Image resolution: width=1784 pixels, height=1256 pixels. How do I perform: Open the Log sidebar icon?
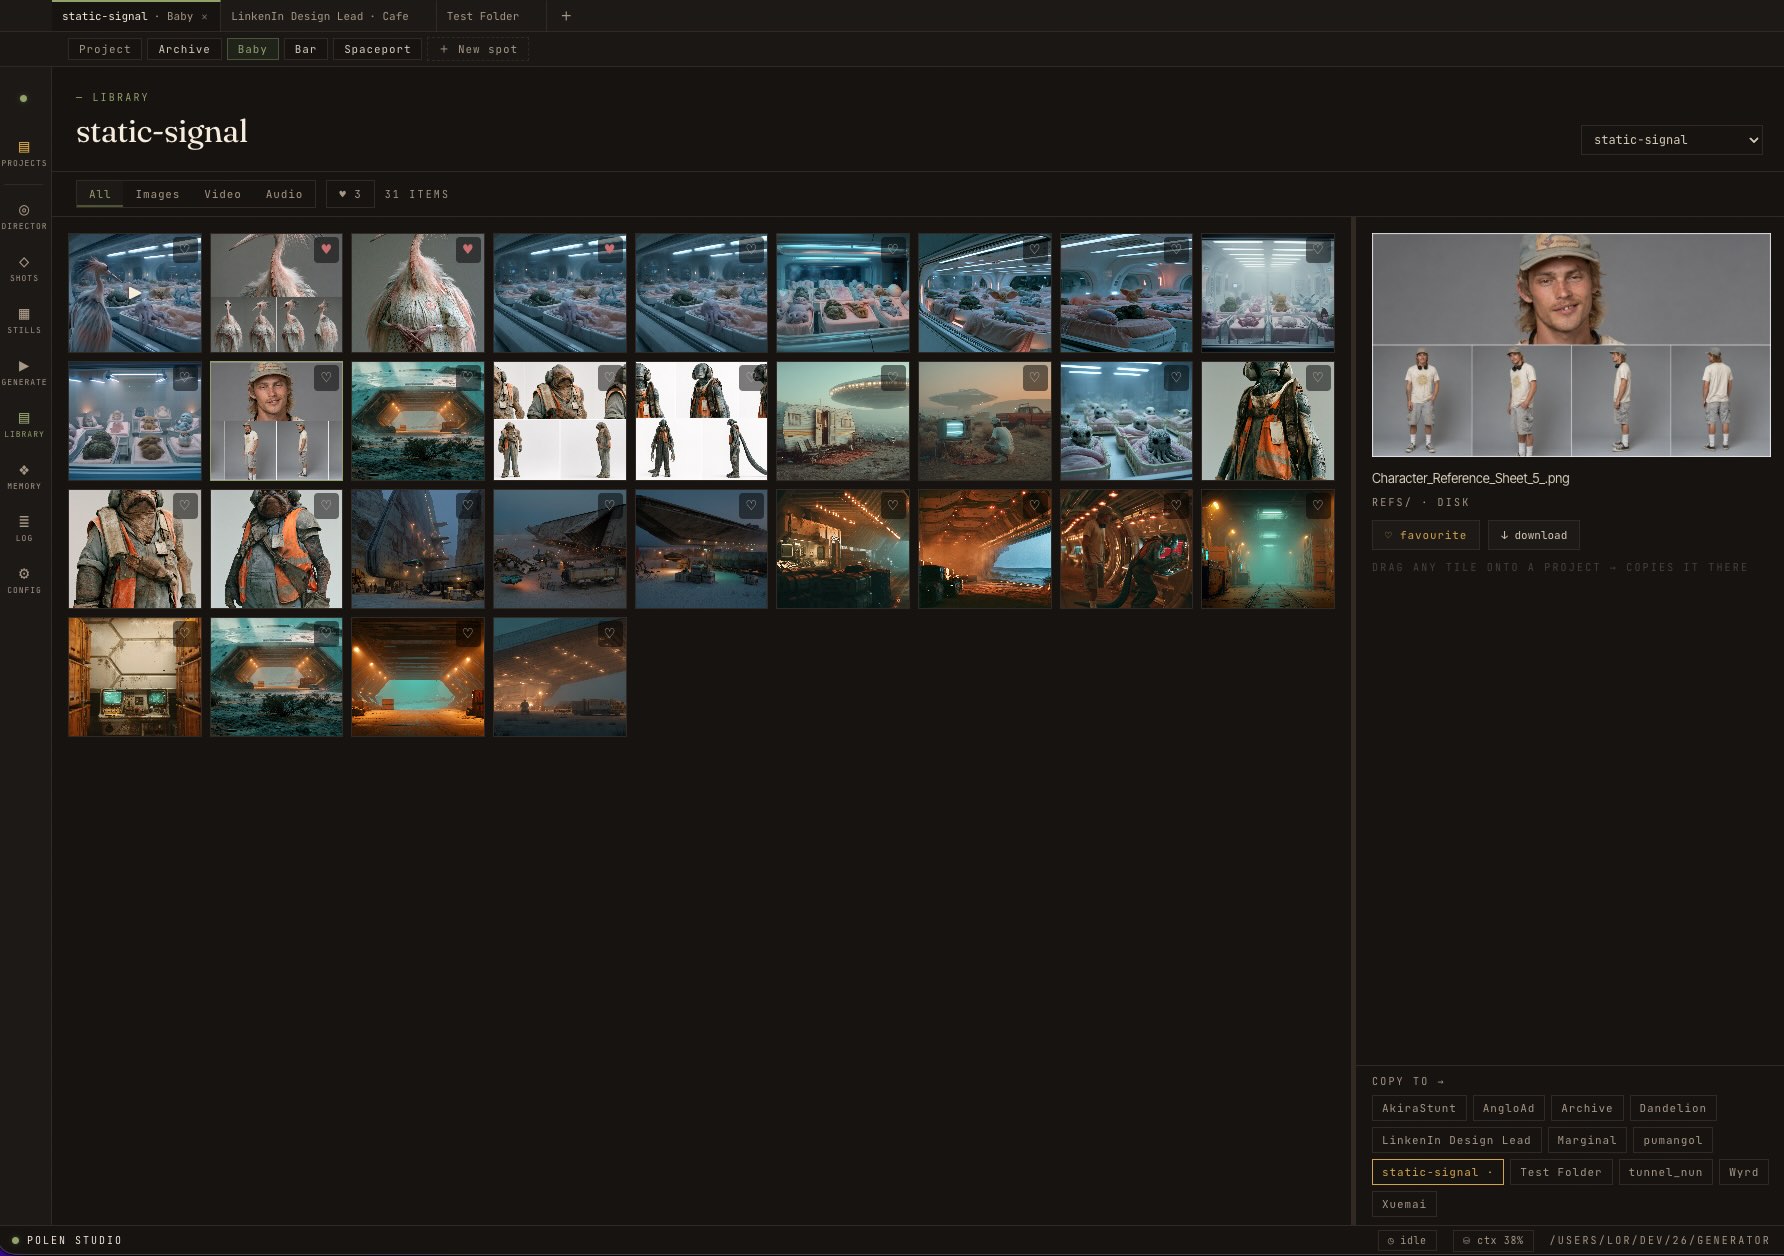pyautogui.click(x=24, y=528)
